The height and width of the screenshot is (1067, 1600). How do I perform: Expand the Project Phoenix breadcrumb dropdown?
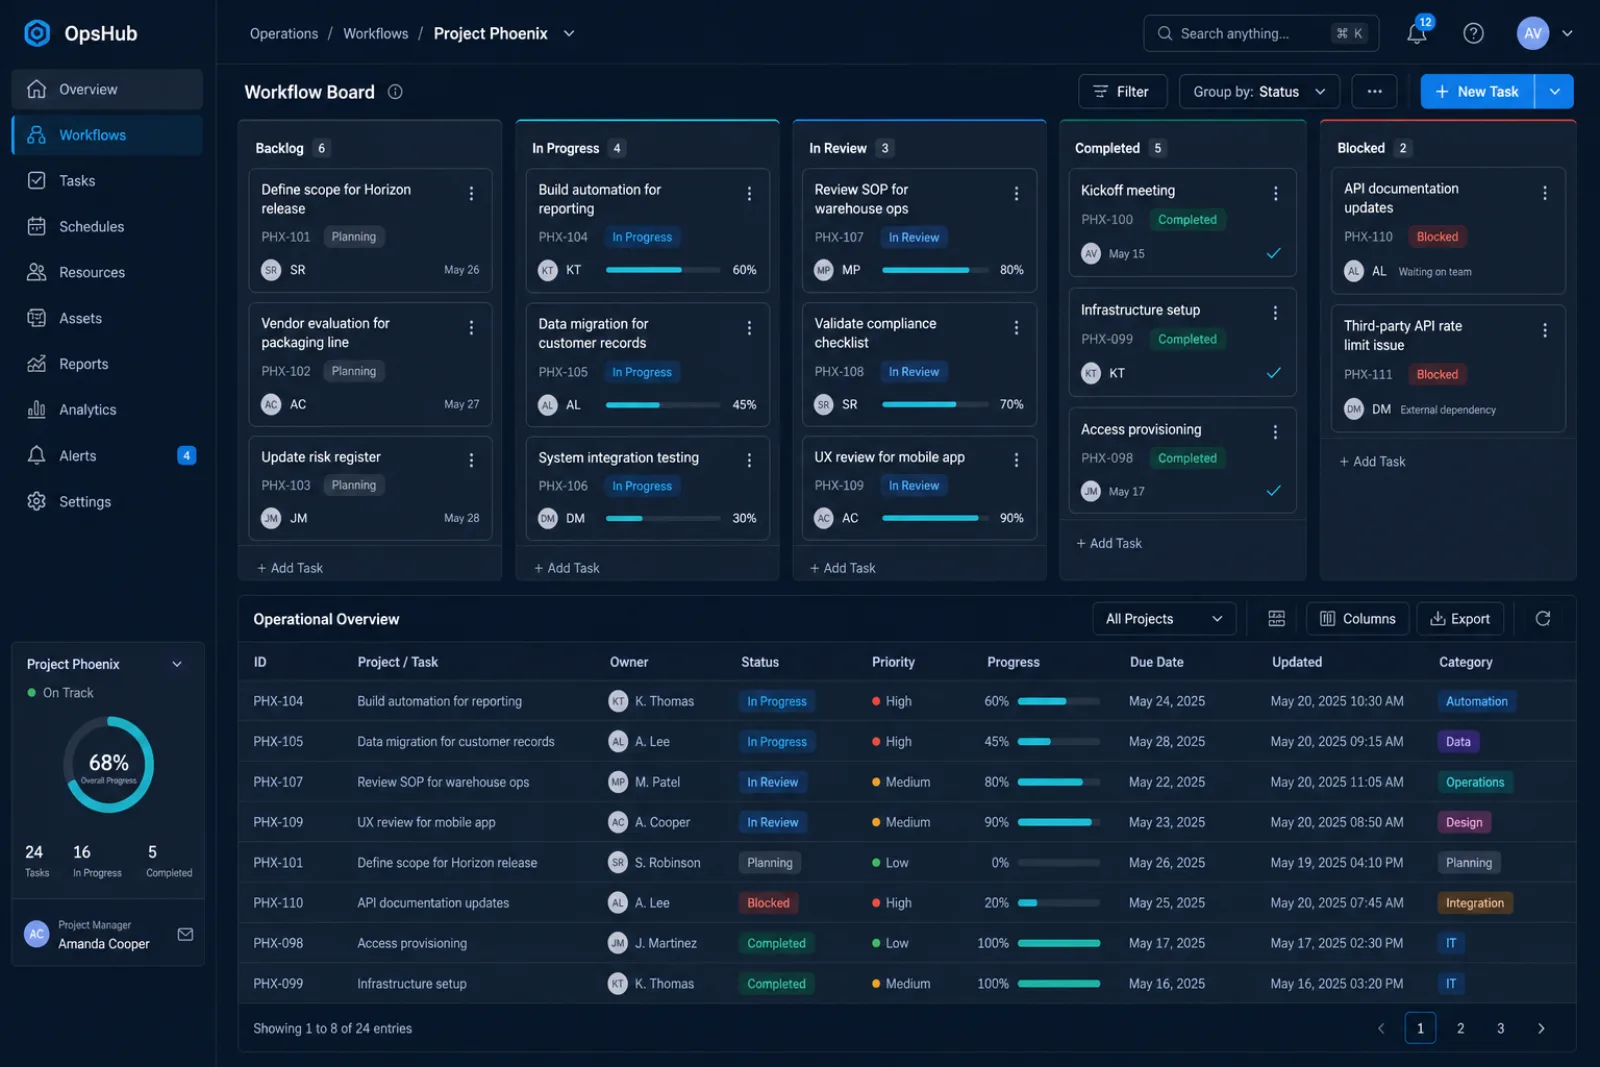569,33
